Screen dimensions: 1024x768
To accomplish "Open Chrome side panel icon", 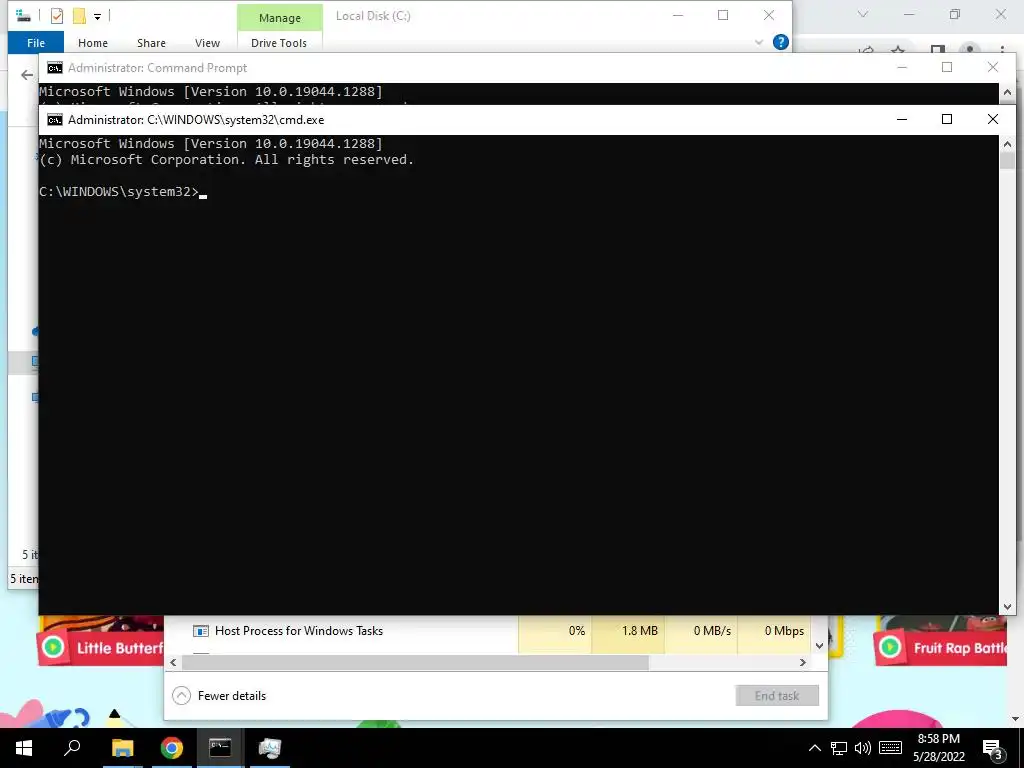I will 937,49.
